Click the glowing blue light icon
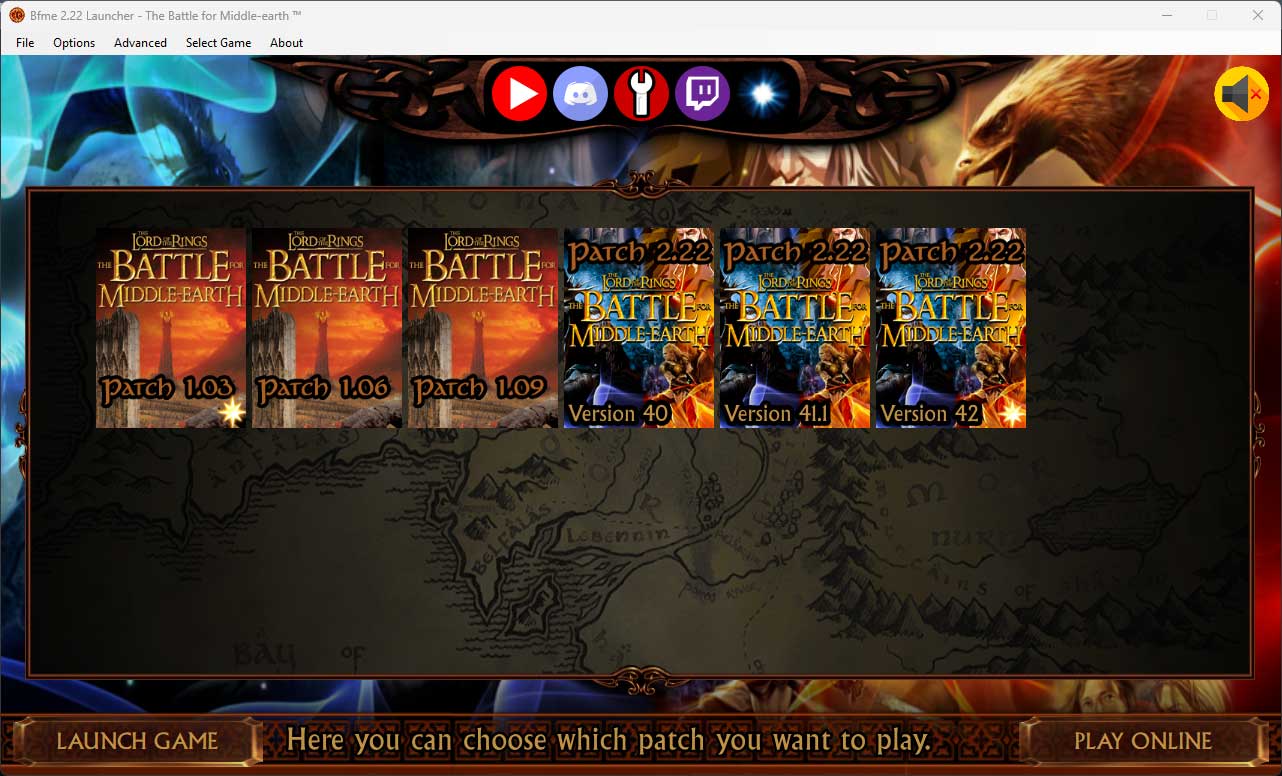The image size is (1282, 776). click(763, 94)
